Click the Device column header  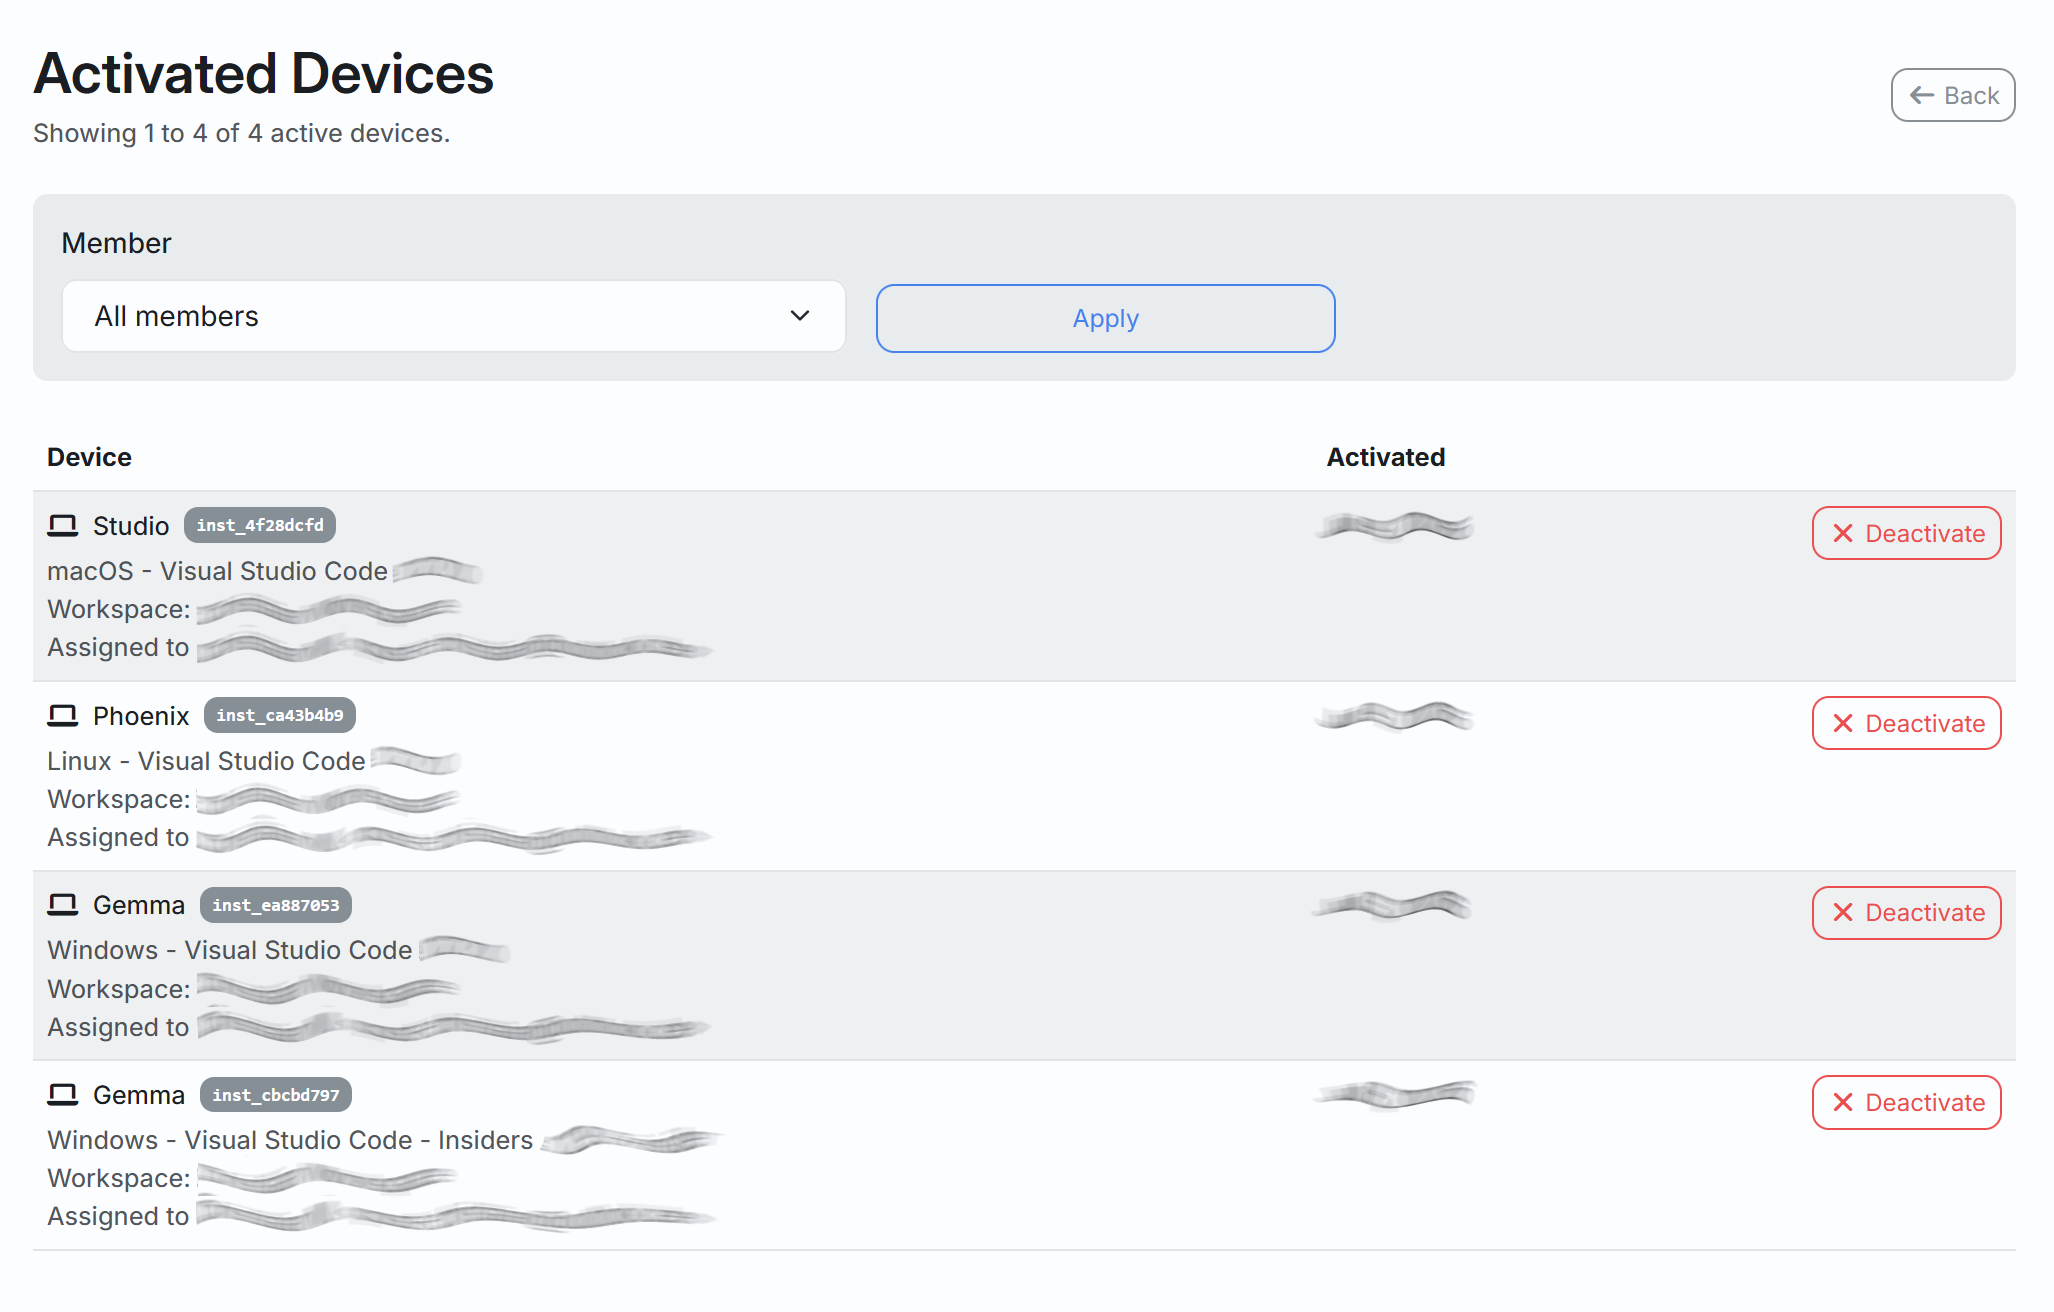tap(89, 457)
